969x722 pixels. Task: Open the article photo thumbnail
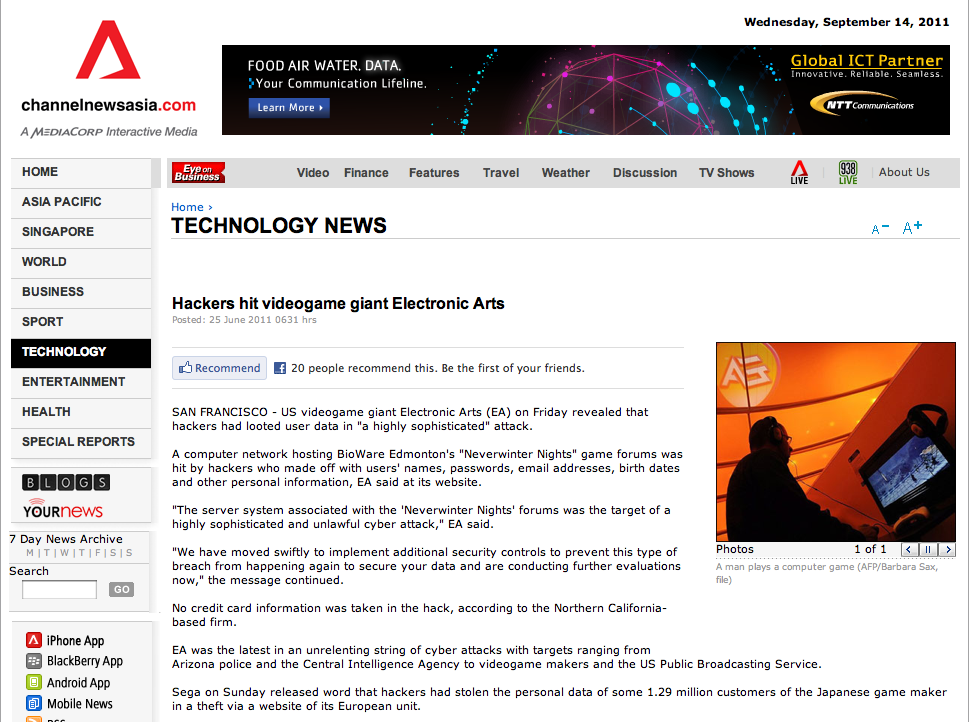[x=835, y=441]
